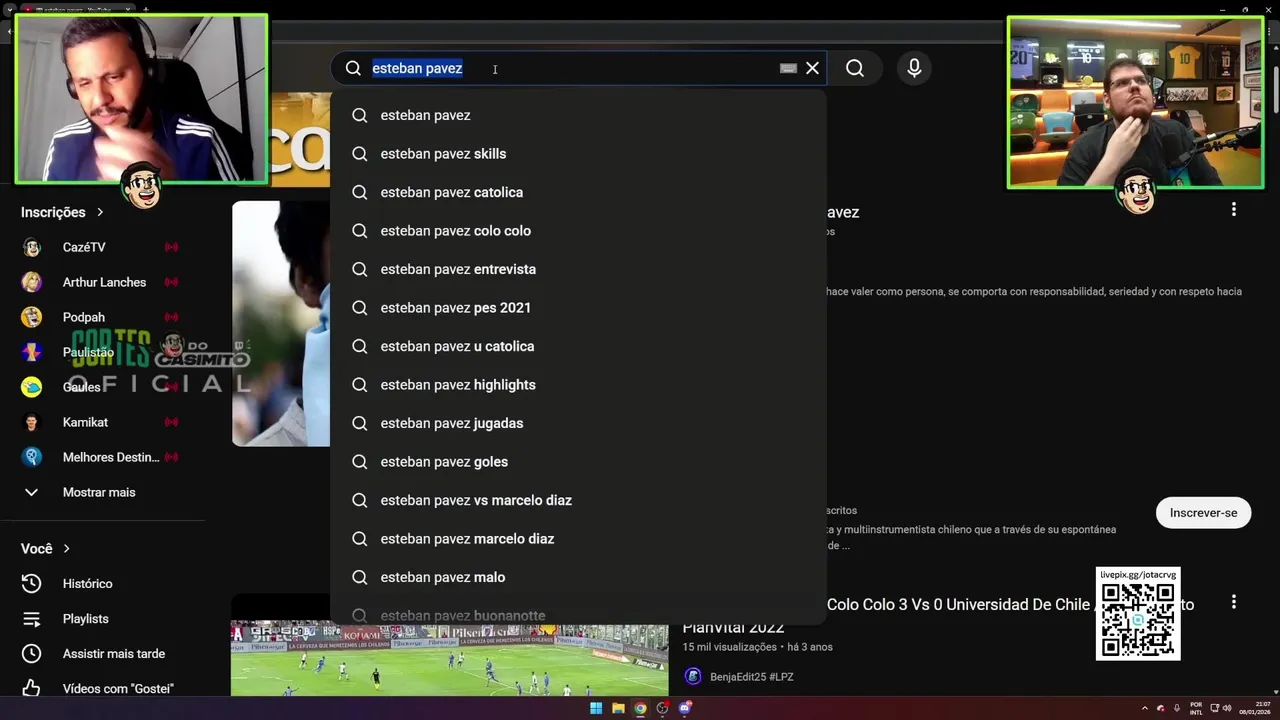
Task: Choose suggestion 'esteban pavez highlights'
Action: 578,385
